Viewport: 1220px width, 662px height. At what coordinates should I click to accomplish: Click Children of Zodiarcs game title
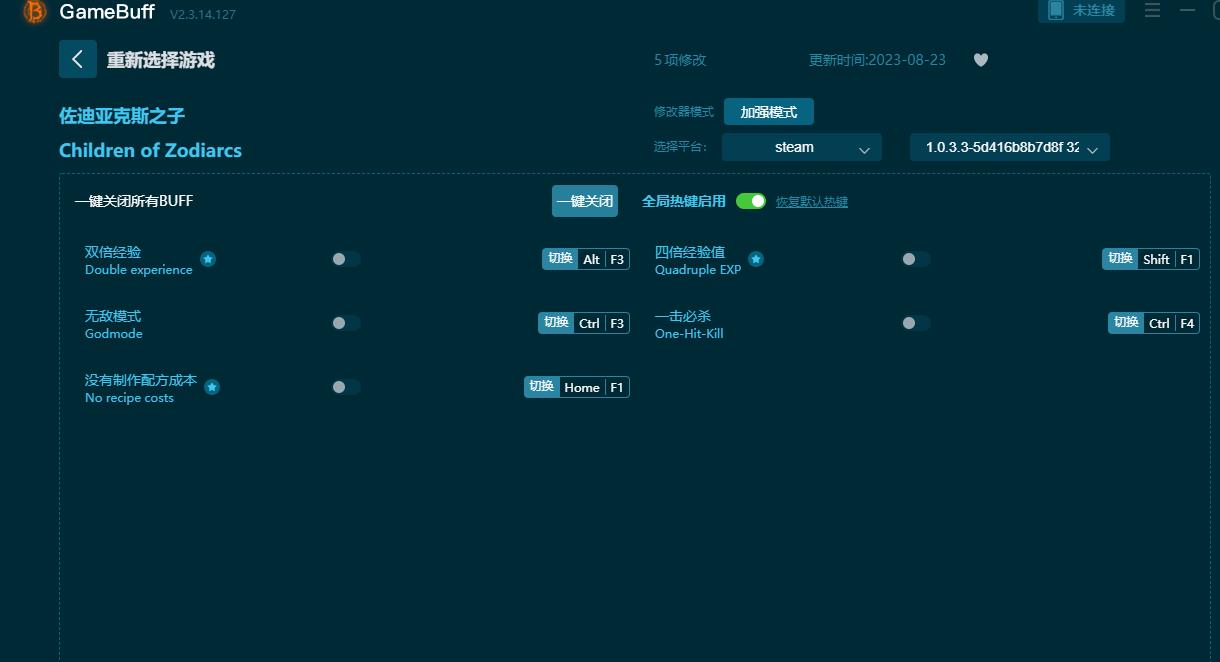pyautogui.click(x=150, y=150)
